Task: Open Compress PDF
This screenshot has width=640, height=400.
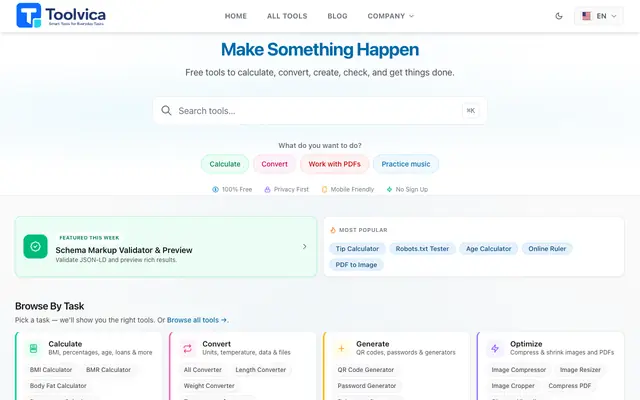Action: click(569, 386)
